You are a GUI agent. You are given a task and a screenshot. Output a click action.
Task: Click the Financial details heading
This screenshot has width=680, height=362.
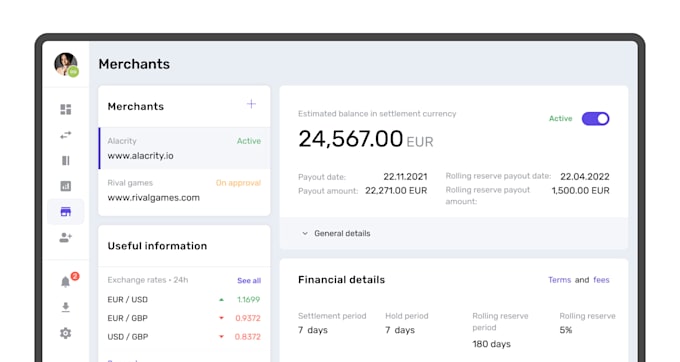341,280
